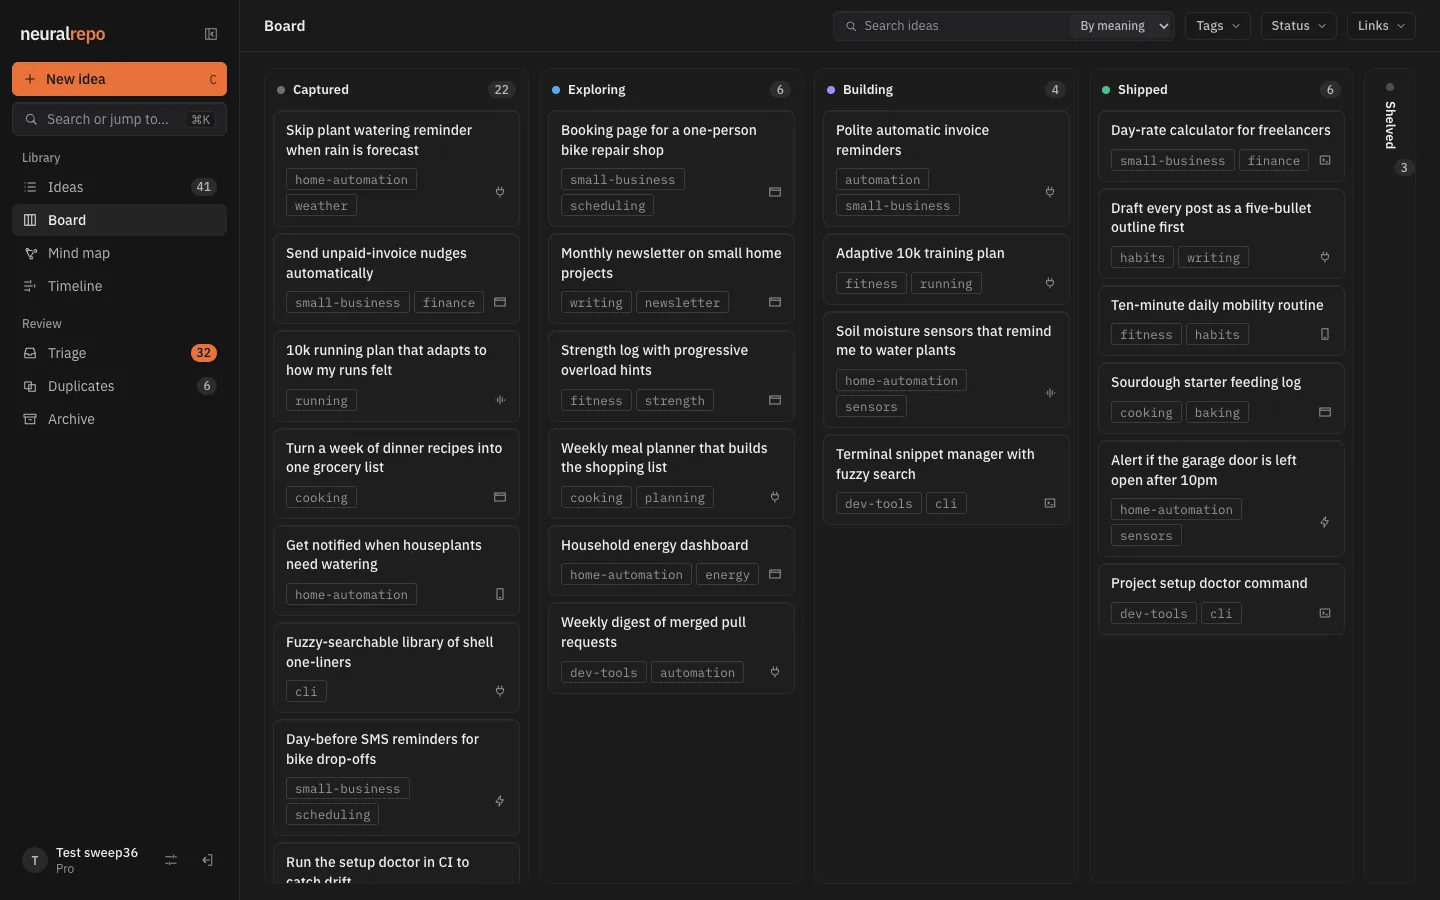The image size is (1440, 900).
Task: Click the 'baking' tag on the Sourdough card
Action: (1217, 412)
